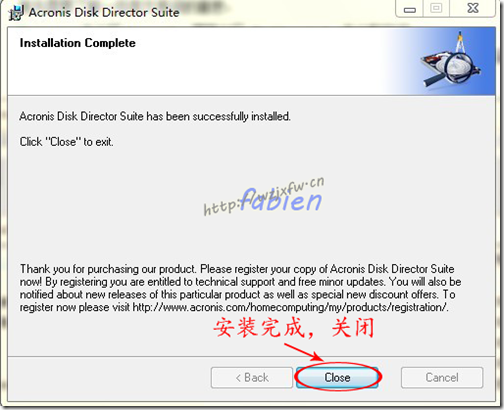Click the Close button to exit installer
The width and height of the screenshot is (504, 410).
pos(337,377)
